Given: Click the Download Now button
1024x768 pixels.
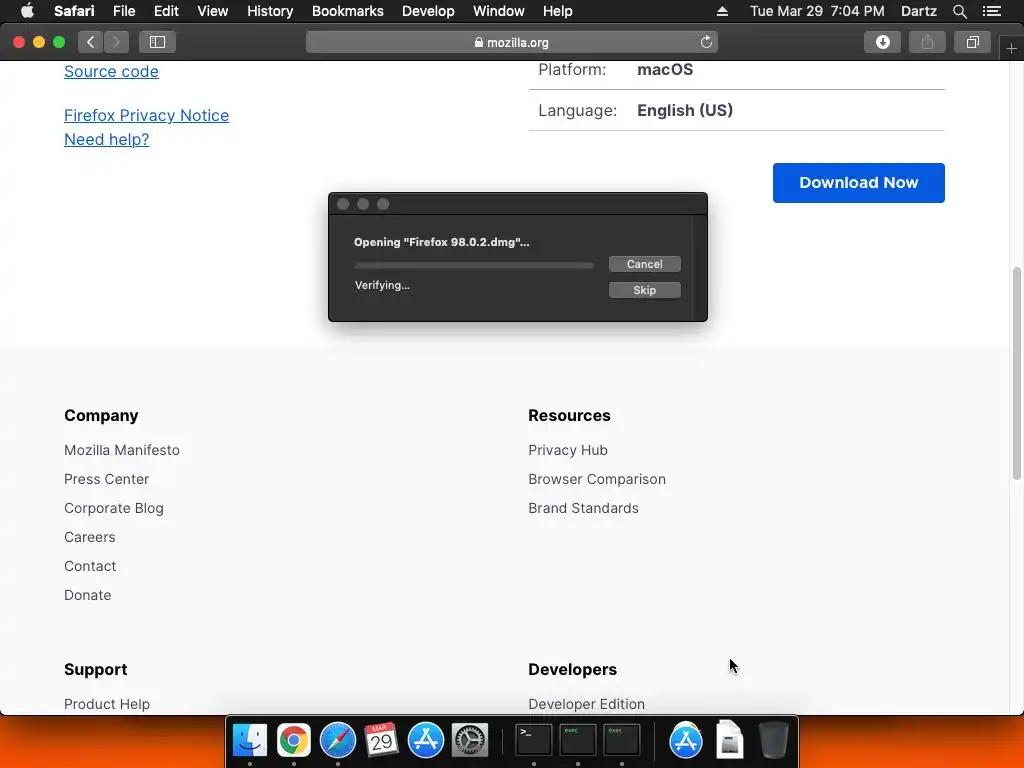Looking at the screenshot, I should click(858, 183).
